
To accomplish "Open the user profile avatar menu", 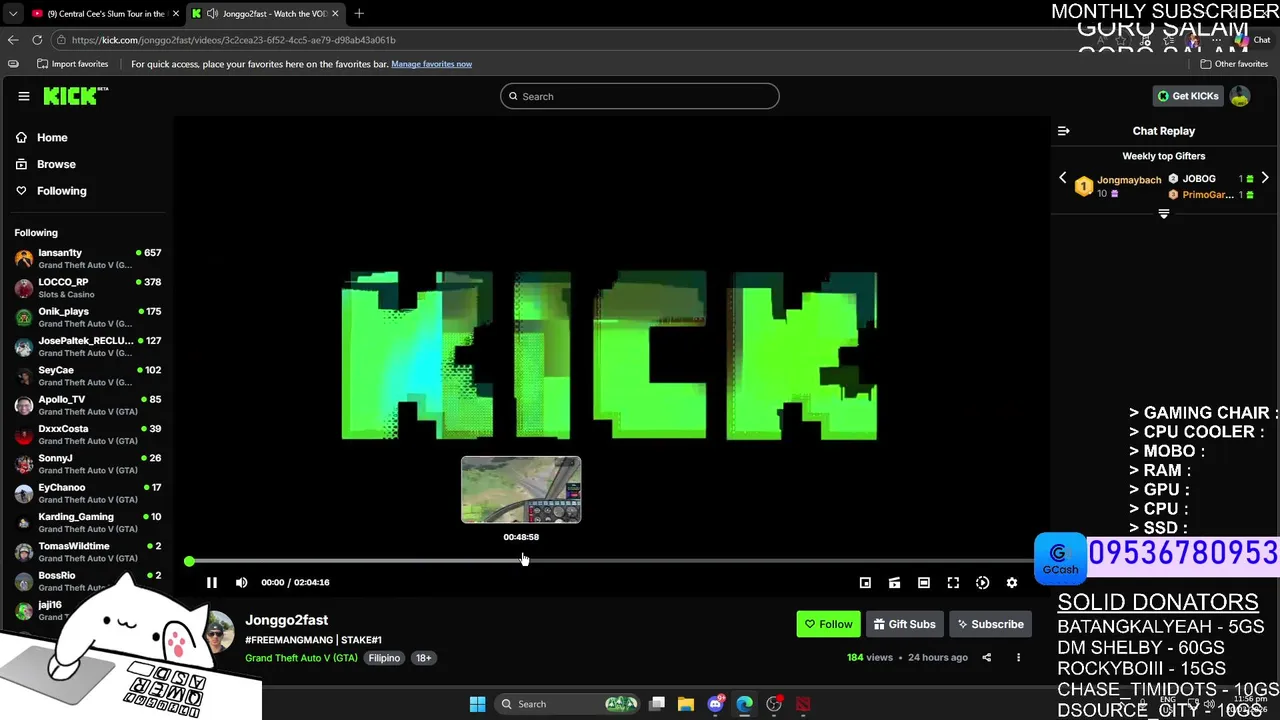I will (1240, 96).
